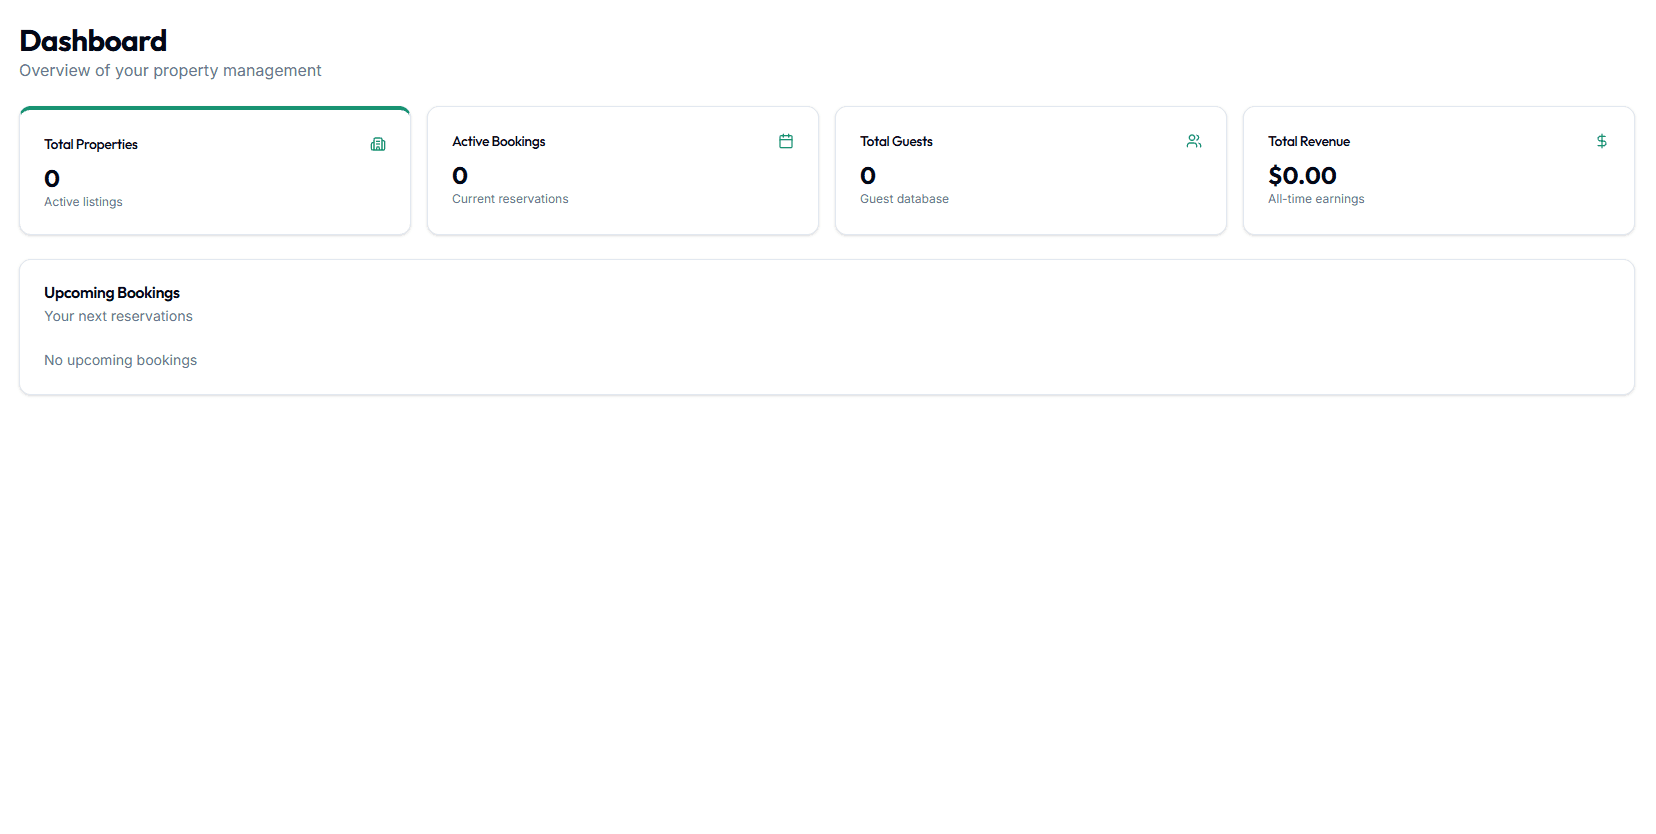The width and height of the screenshot is (1656, 834).
Task: Click the building icon in Total Properties card
Action: click(x=378, y=144)
